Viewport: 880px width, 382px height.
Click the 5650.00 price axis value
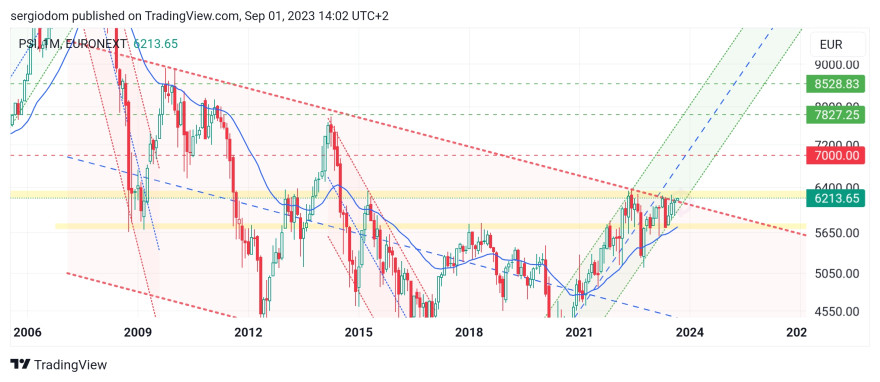pos(836,232)
